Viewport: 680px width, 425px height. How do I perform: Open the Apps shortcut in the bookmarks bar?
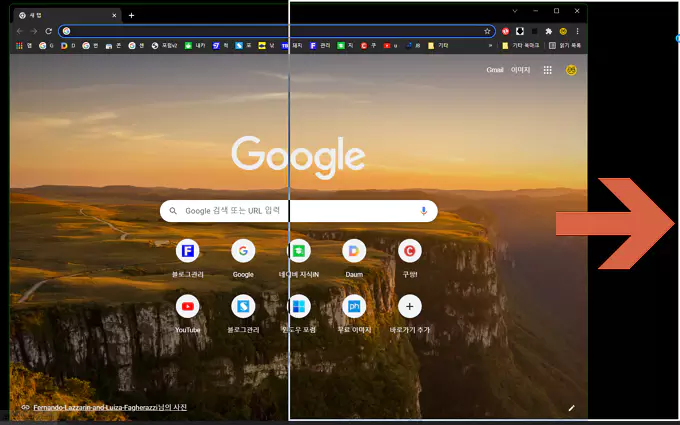tap(24, 46)
